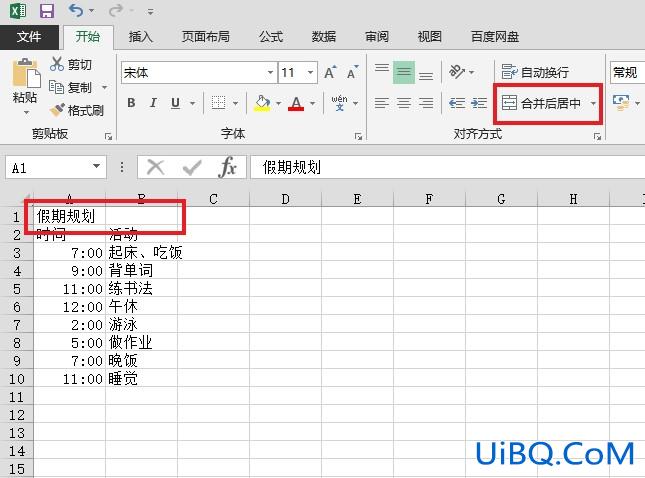Image resolution: width=645 pixels, height=478 pixels.
Task: Toggle italic formatting
Action: (x=153, y=103)
